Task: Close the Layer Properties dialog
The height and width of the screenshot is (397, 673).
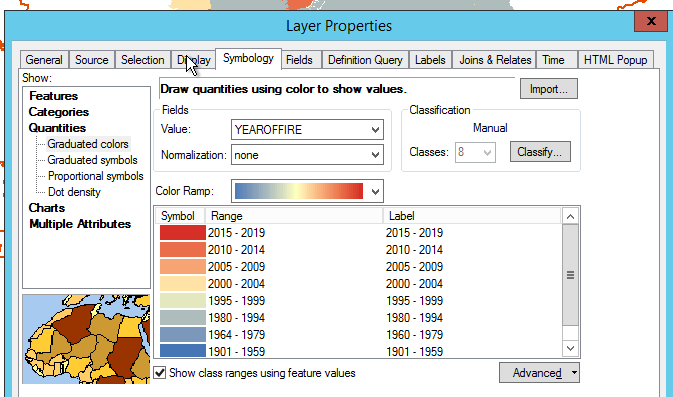Action: pyautogui.click(x=651, y=21)
